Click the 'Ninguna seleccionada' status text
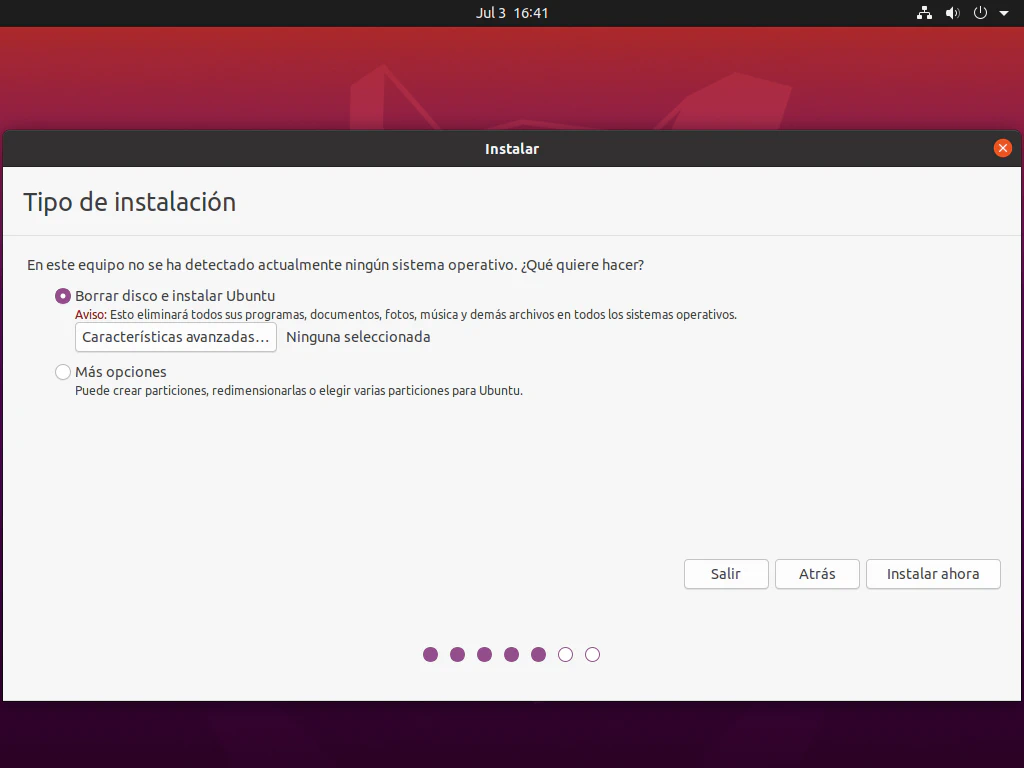The width and height of the screenshot is (1024, 768). point(358,337)
